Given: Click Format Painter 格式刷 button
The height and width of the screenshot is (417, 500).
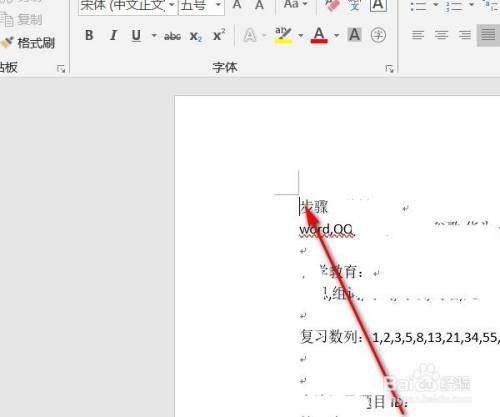Looking at the screenshot, I should 28,43.
